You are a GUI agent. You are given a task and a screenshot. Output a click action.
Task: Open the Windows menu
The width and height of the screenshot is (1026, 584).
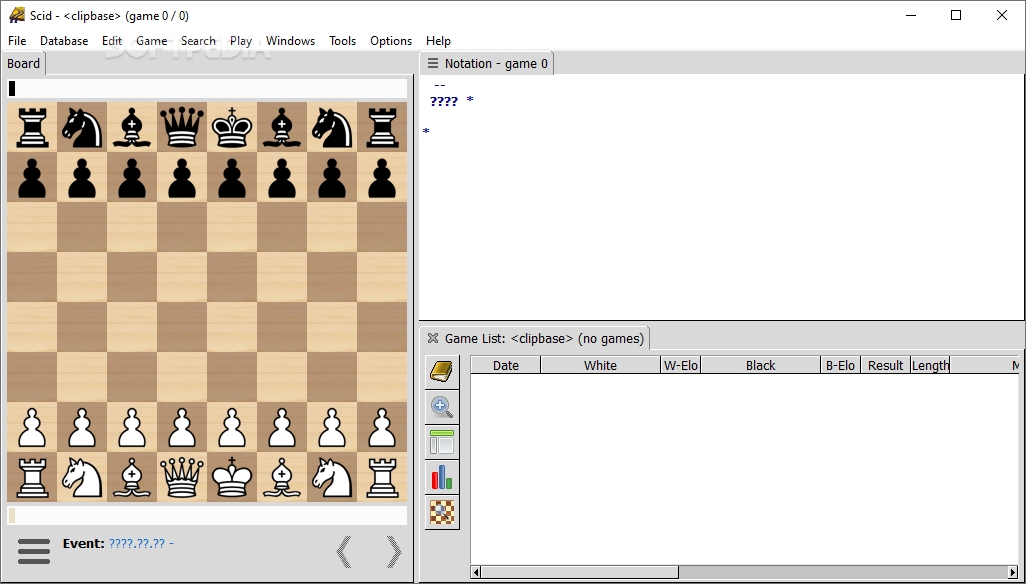click(x=291, y=41)
